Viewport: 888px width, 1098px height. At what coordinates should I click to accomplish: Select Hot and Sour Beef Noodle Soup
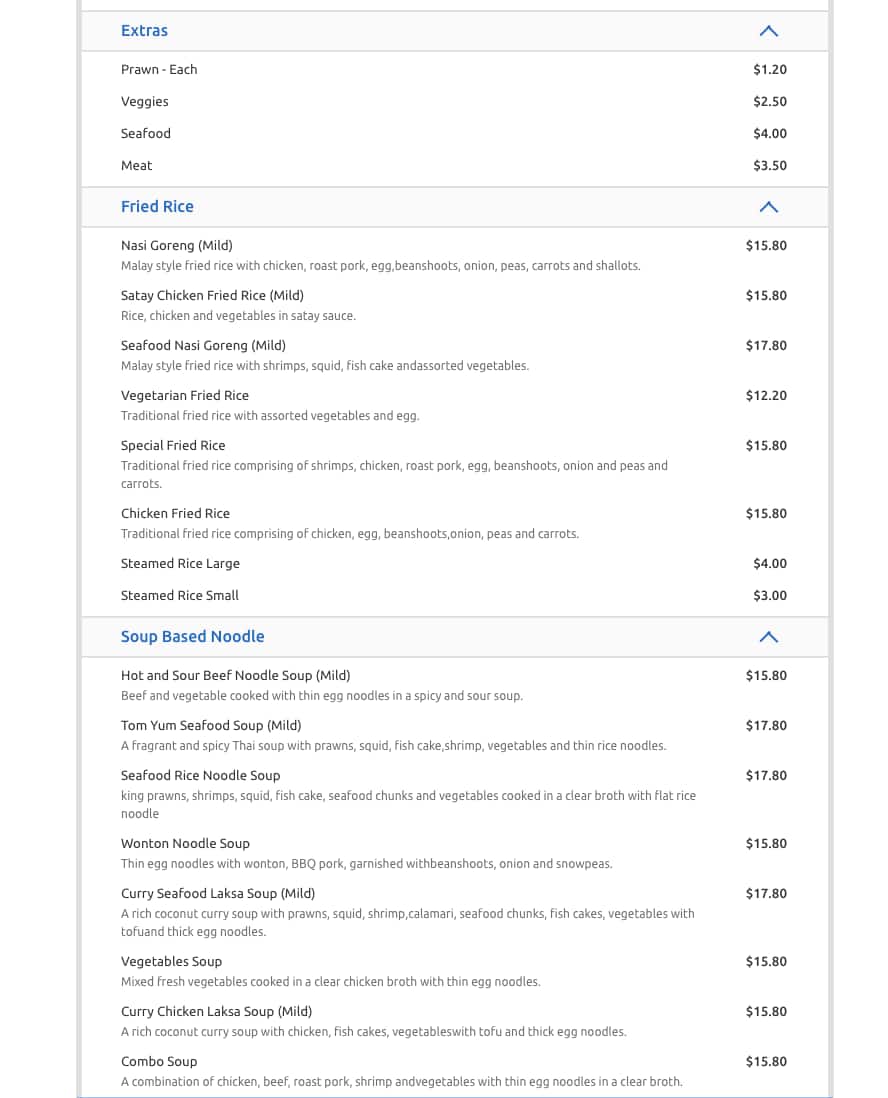(235, 675)
